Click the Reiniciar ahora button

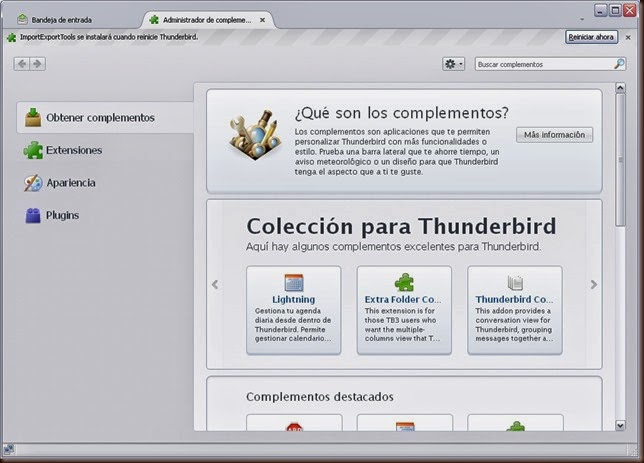(591, 37)
